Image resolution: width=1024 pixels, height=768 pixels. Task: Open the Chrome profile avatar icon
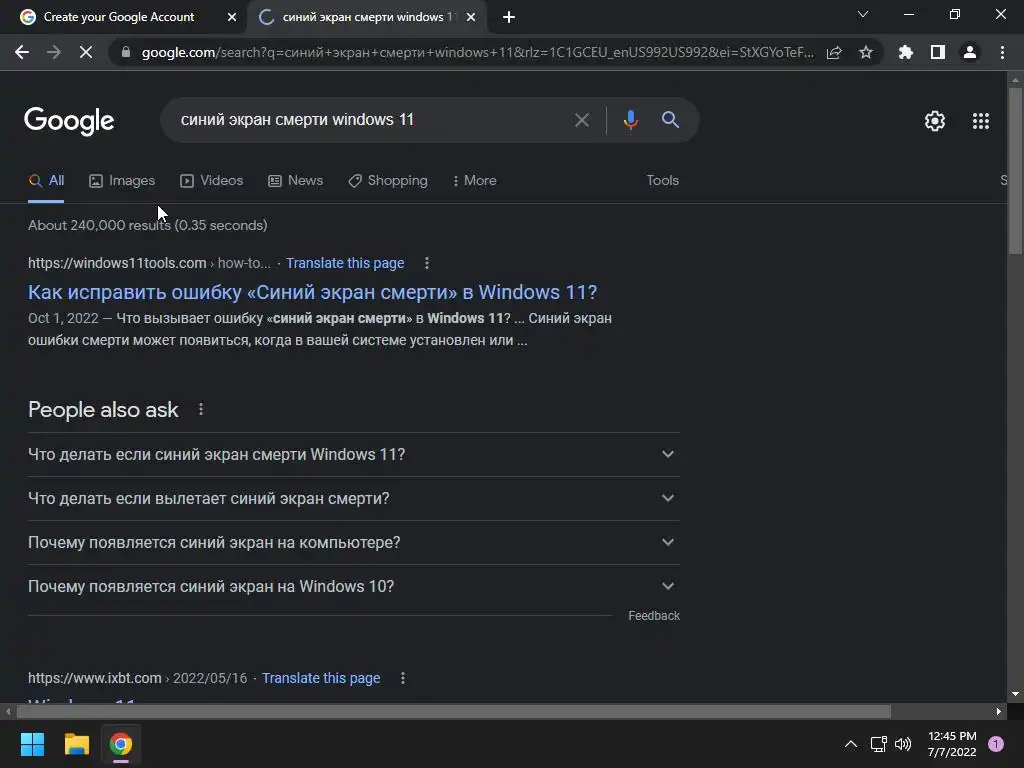pos(970,52)
